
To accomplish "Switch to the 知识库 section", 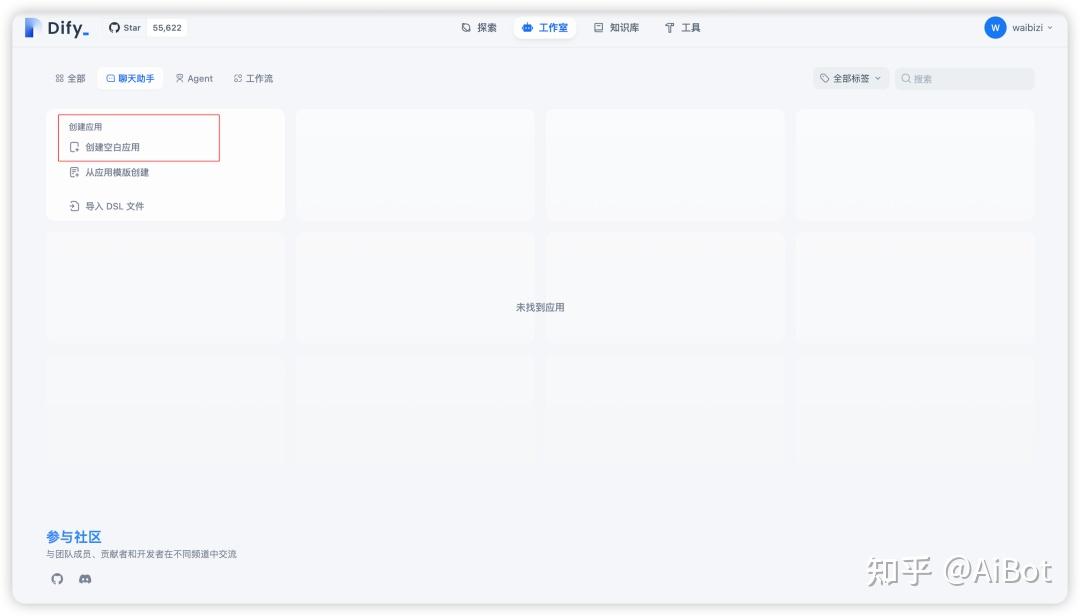I will (620, 27).
